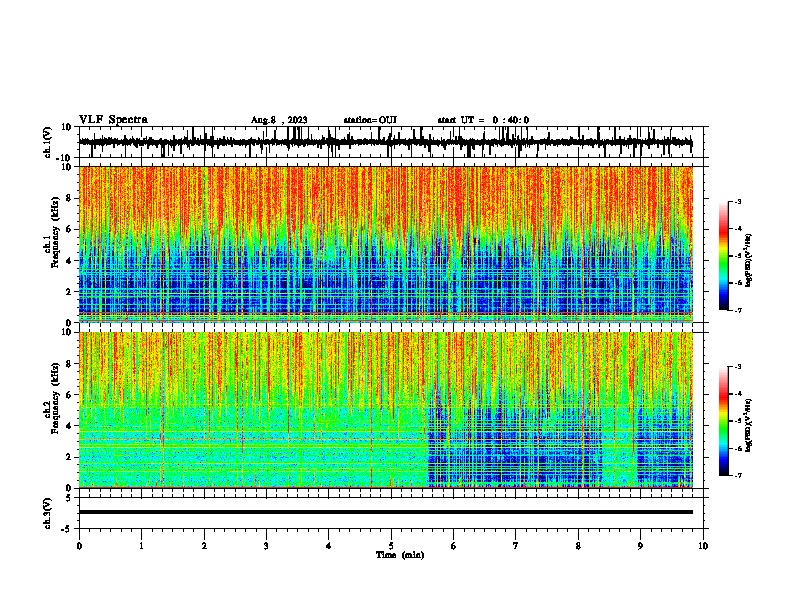Click the time axis tick label '2'
This screenshot has height=612, width=792.
[x=204, y=545]
